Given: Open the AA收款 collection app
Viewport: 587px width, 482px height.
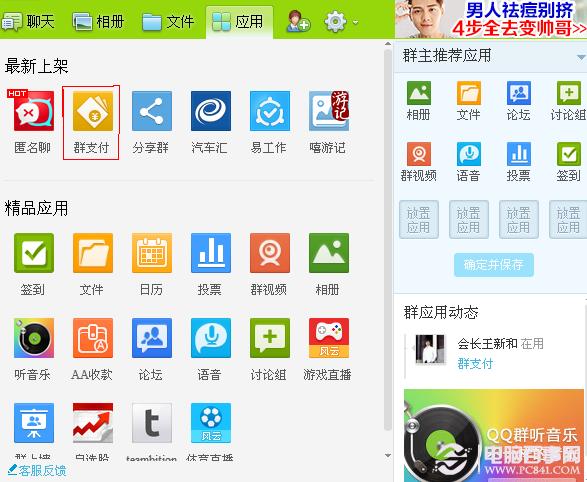Looking at the screenshot, I should [x=92, y=338].
